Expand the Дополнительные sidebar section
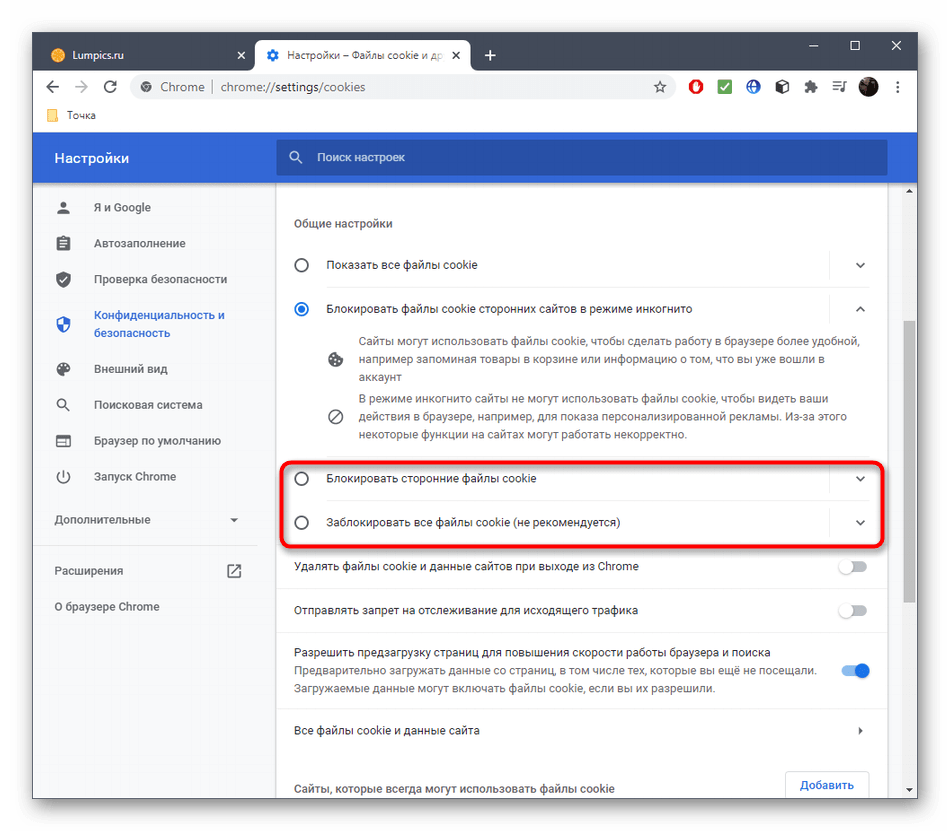Image resolution: width=950 pixels, height=831 pixels. (x=146, y=520)
